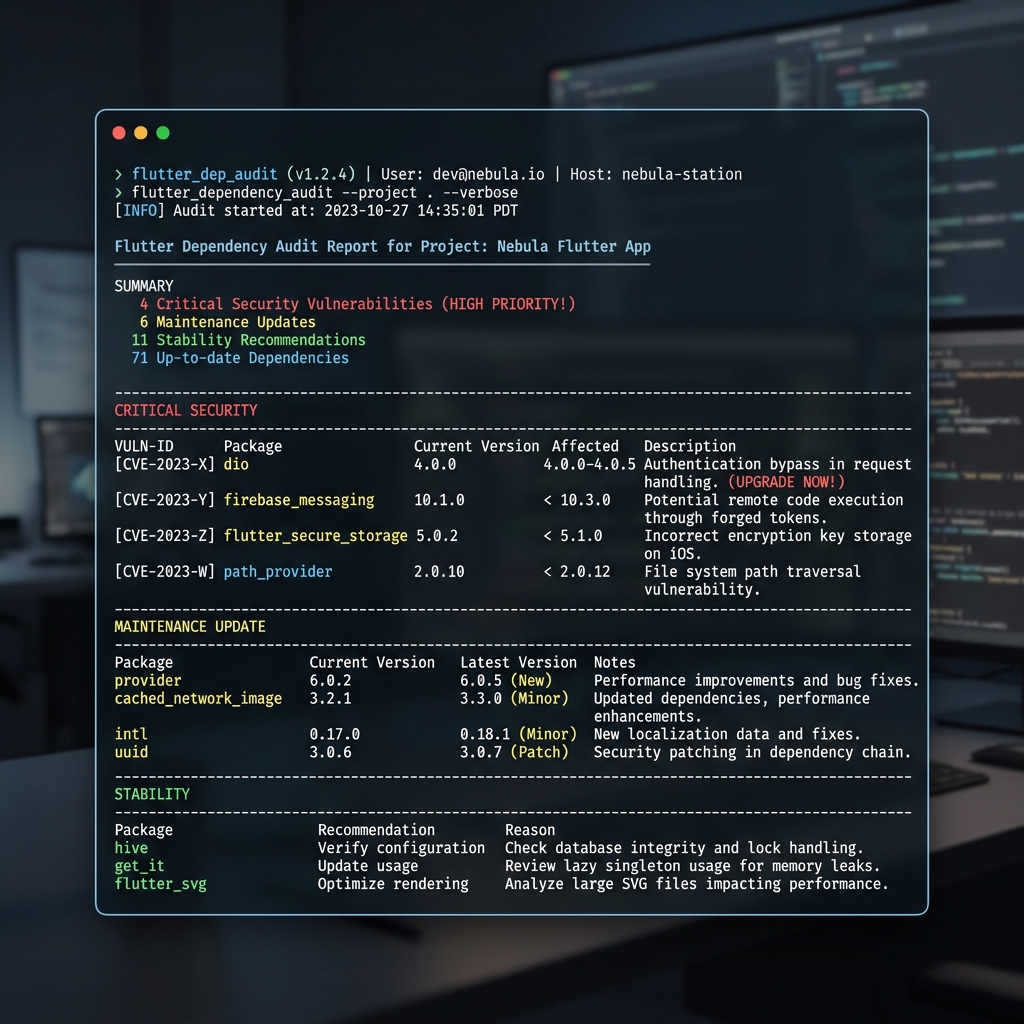Click the intl package name
This screenshot has height=1024, width=1024.
[x=131, y=735]
